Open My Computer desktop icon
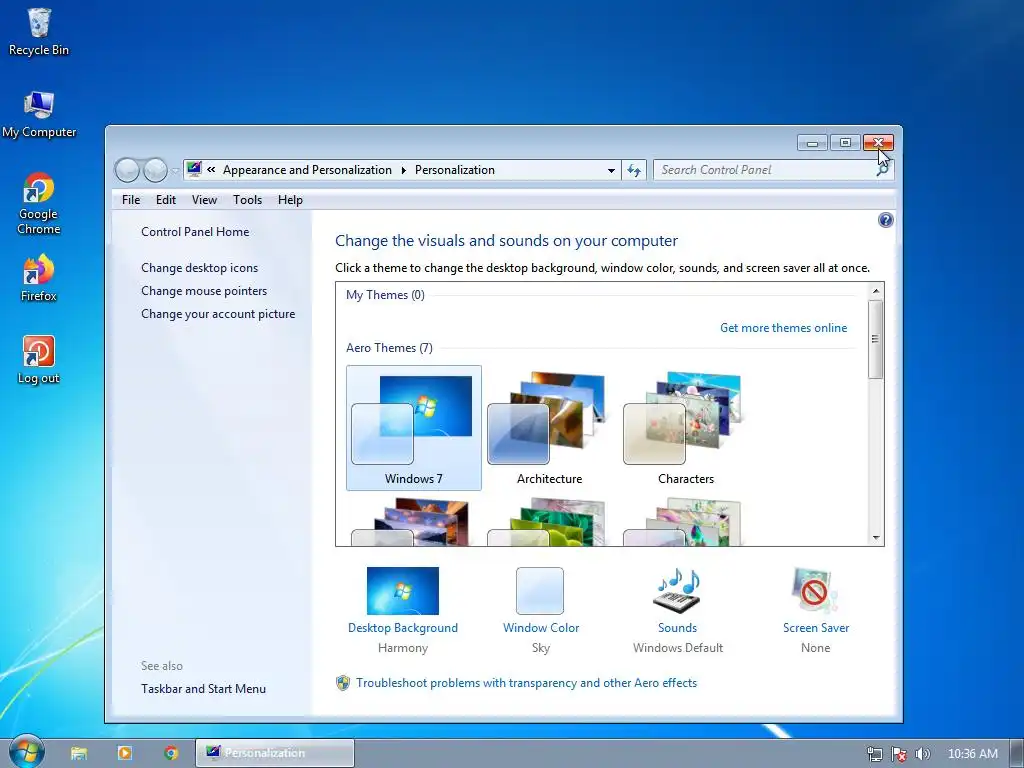 [39, 114]
